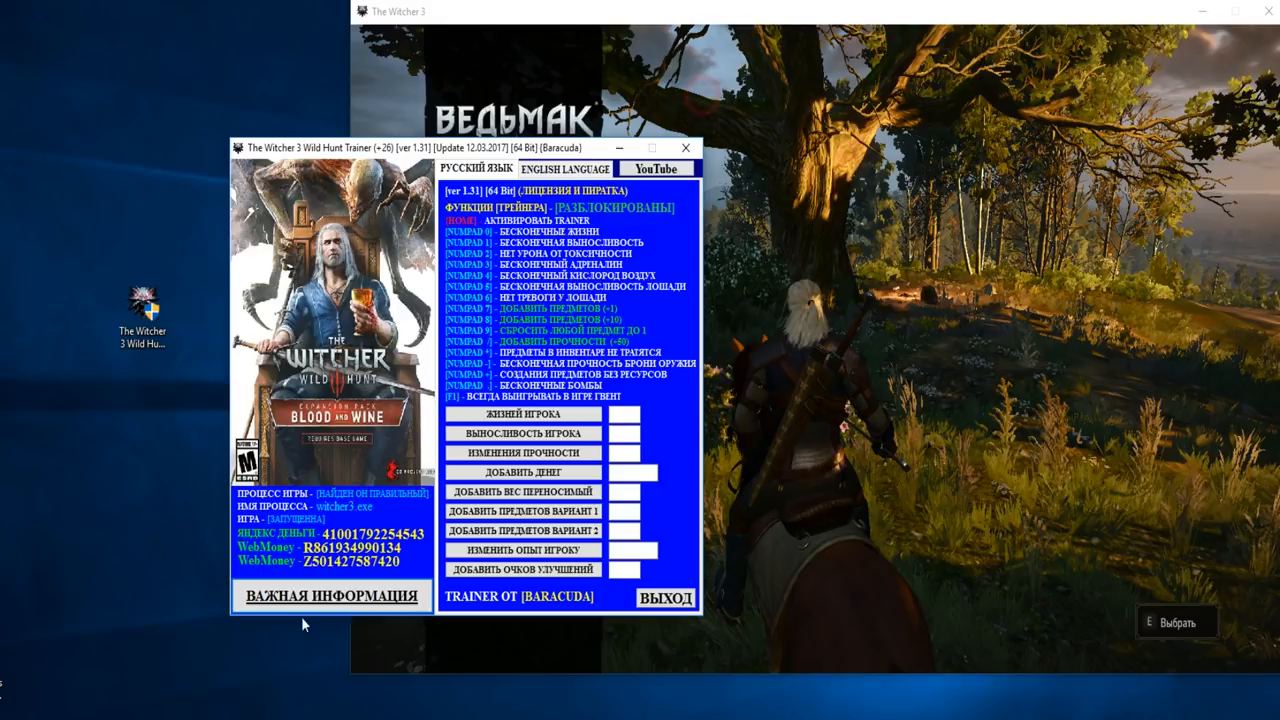Image resolution: width=1280 pixels, height=720 pixels.
Task: Minimize the trainer window
Action: (x=620, y=148)
